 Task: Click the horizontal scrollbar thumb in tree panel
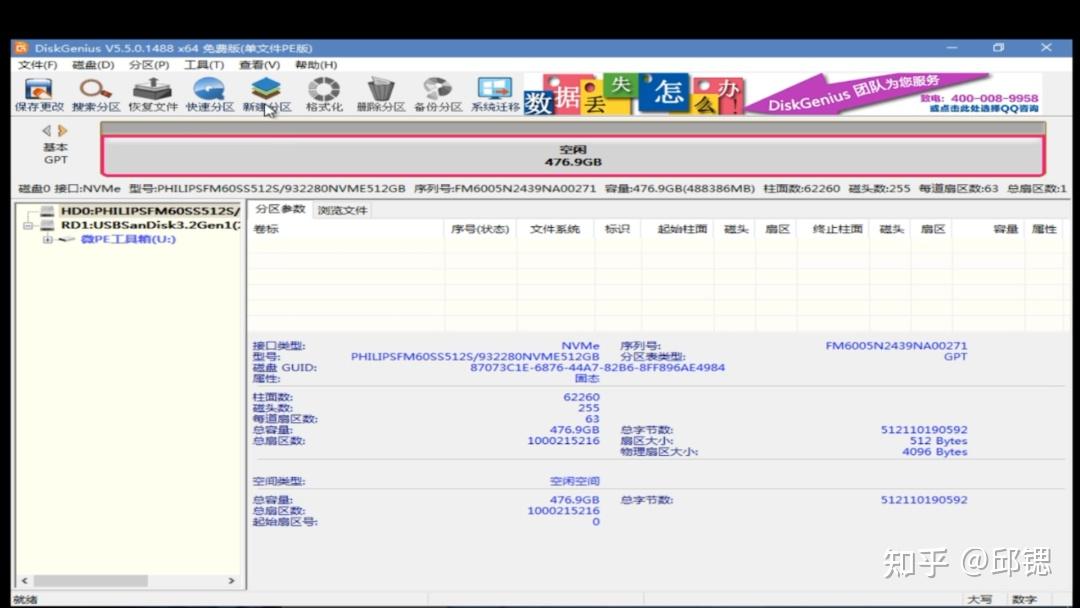click(90, 580)
